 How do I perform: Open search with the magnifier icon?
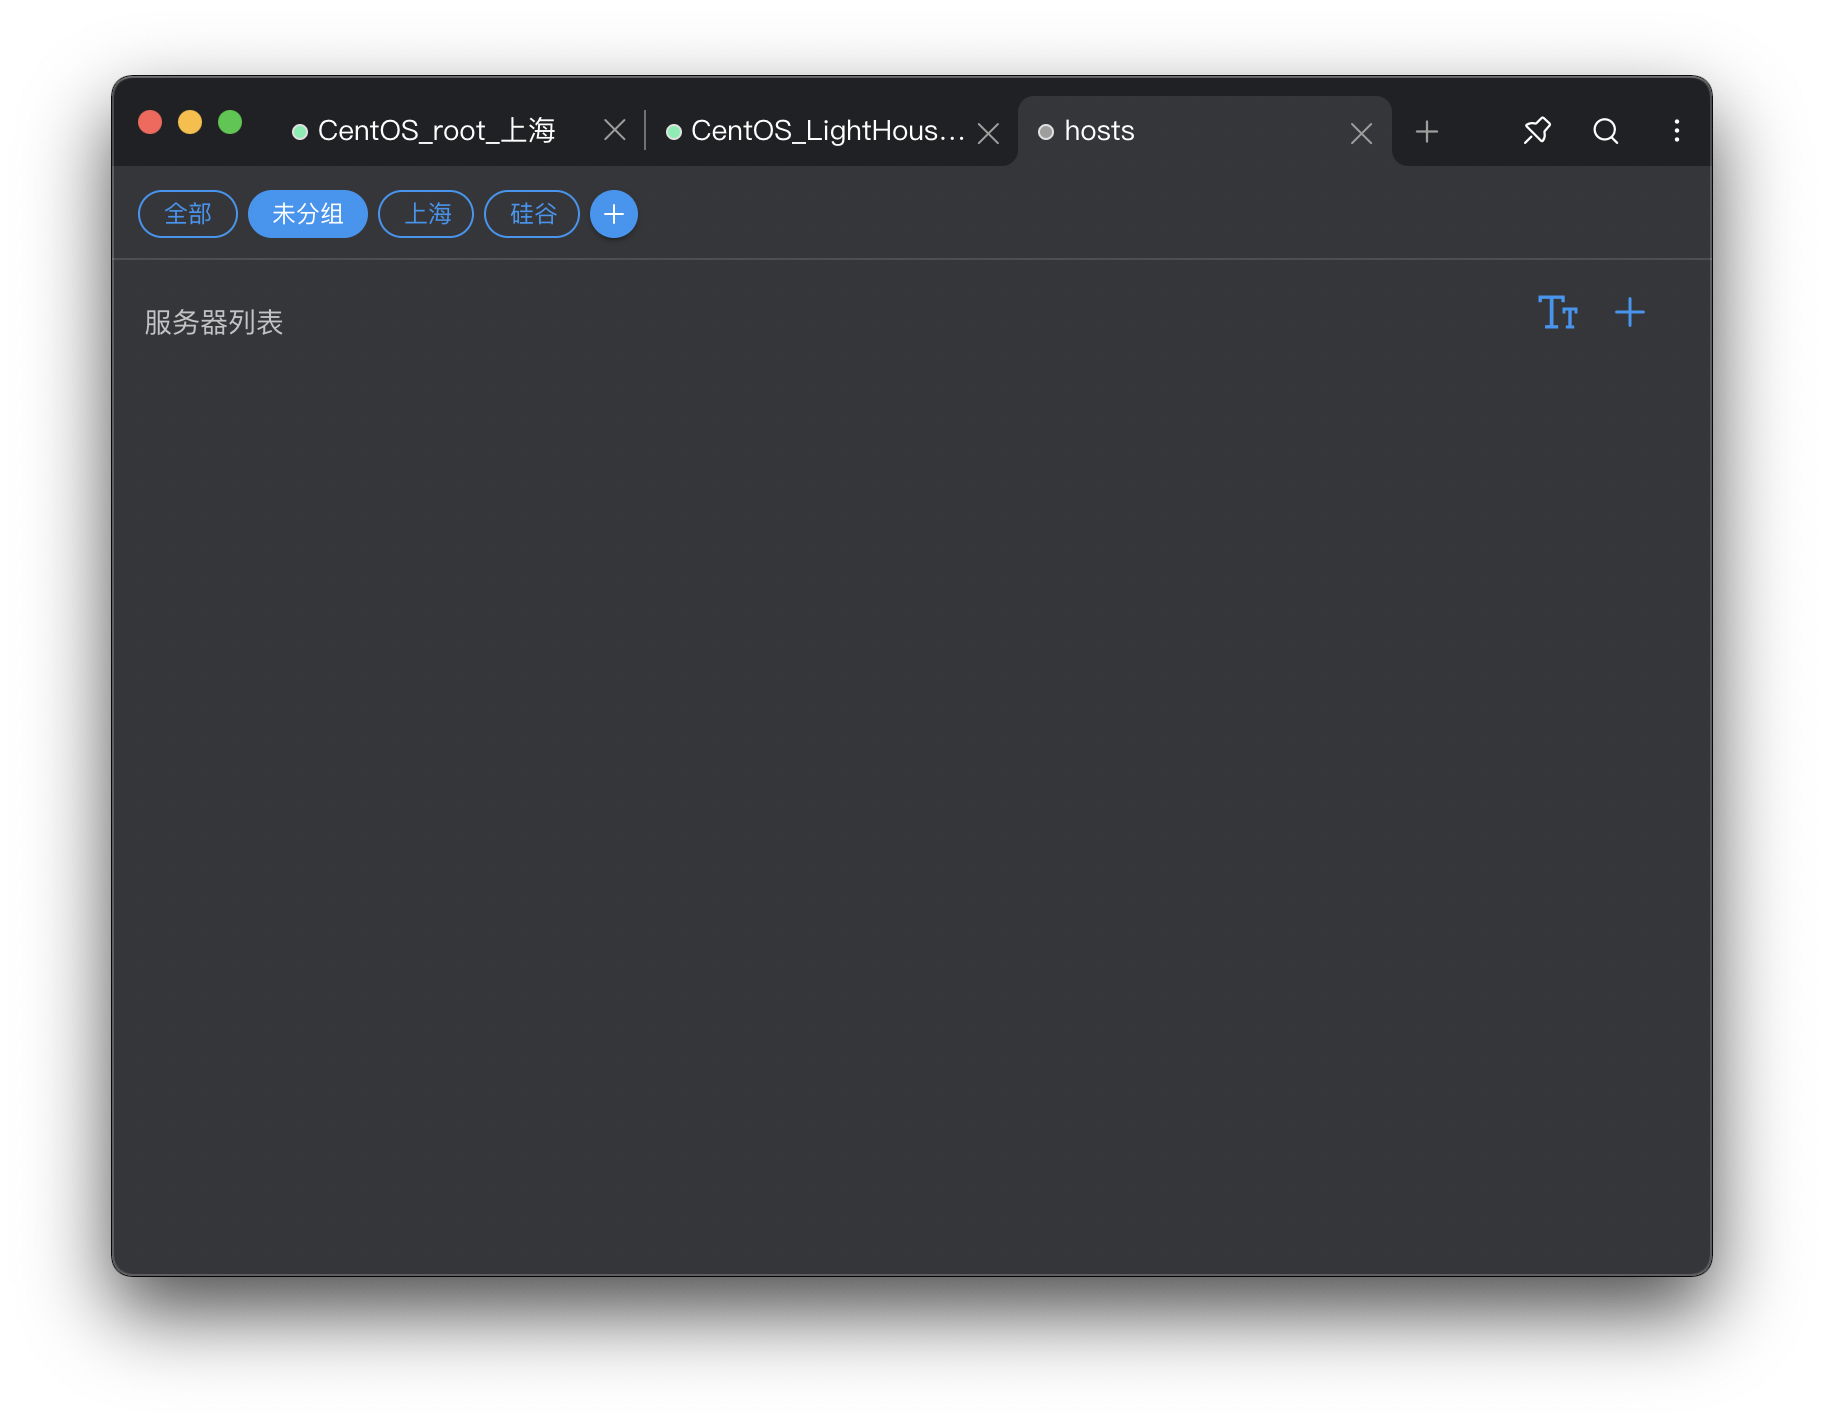tap(1606, 131)
